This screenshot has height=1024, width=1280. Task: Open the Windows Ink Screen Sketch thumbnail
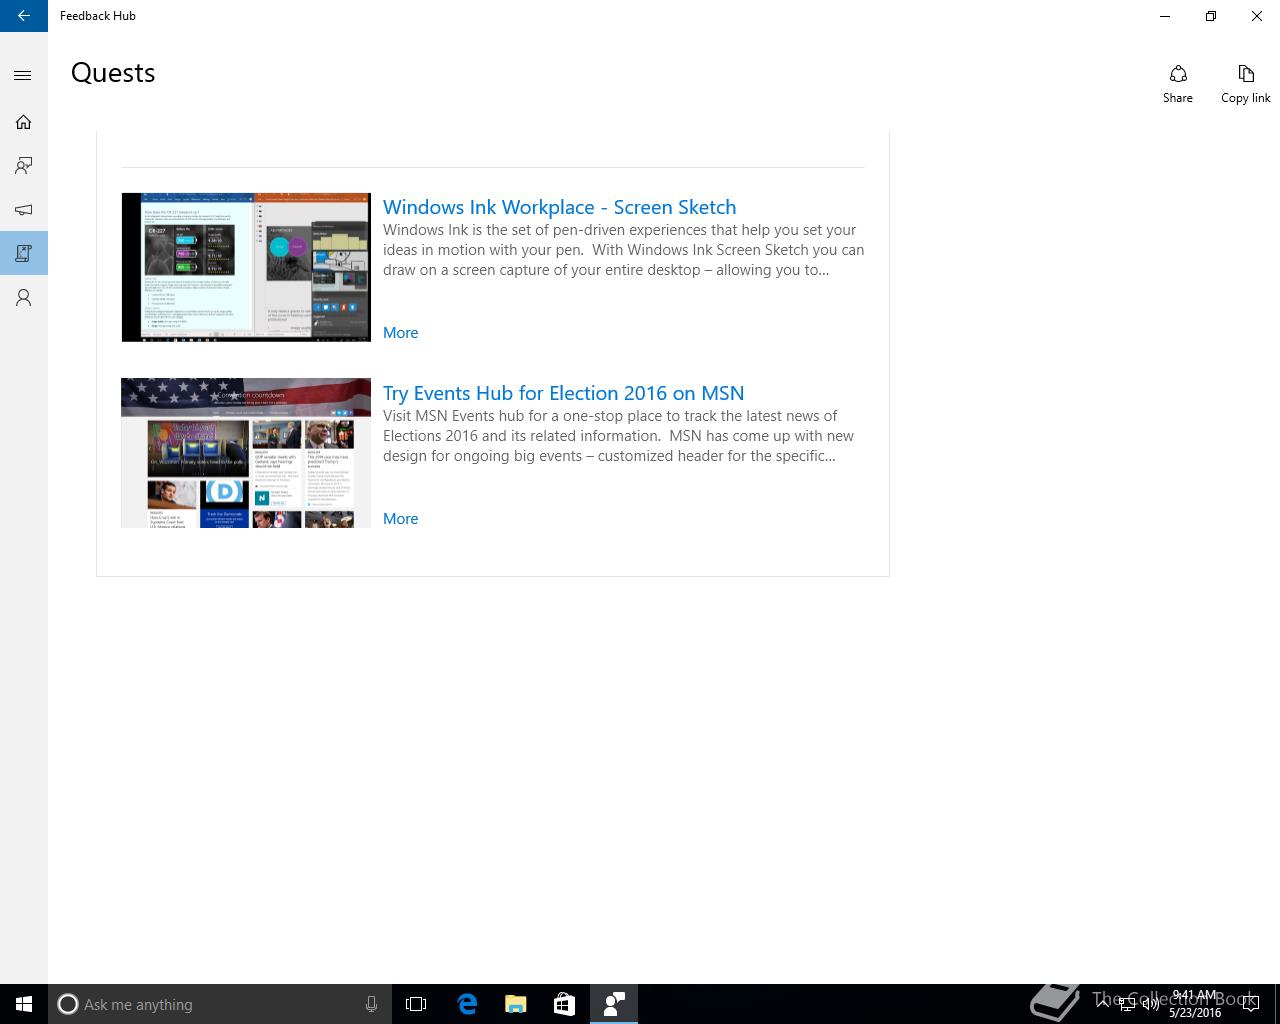(246, 267)
